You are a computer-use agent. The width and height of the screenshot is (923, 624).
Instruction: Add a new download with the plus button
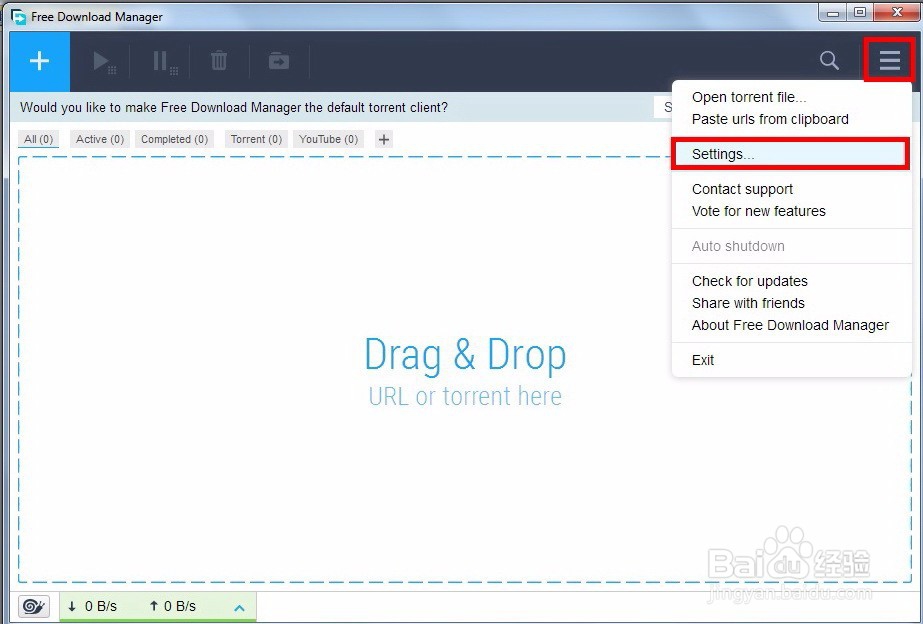(x=39, y=61)
